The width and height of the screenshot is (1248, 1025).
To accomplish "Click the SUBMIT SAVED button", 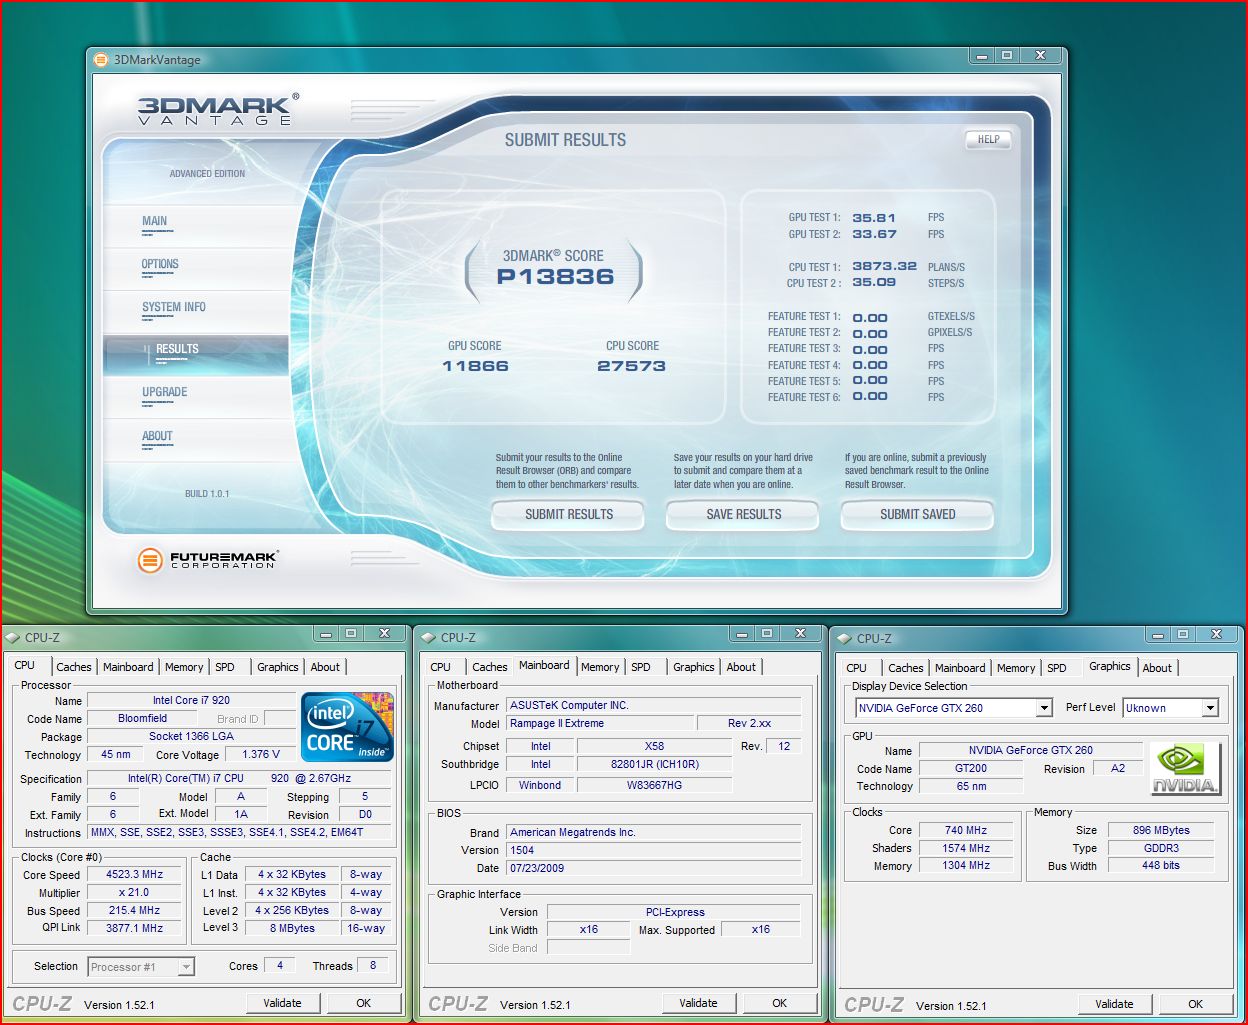I will pos(917,515).
